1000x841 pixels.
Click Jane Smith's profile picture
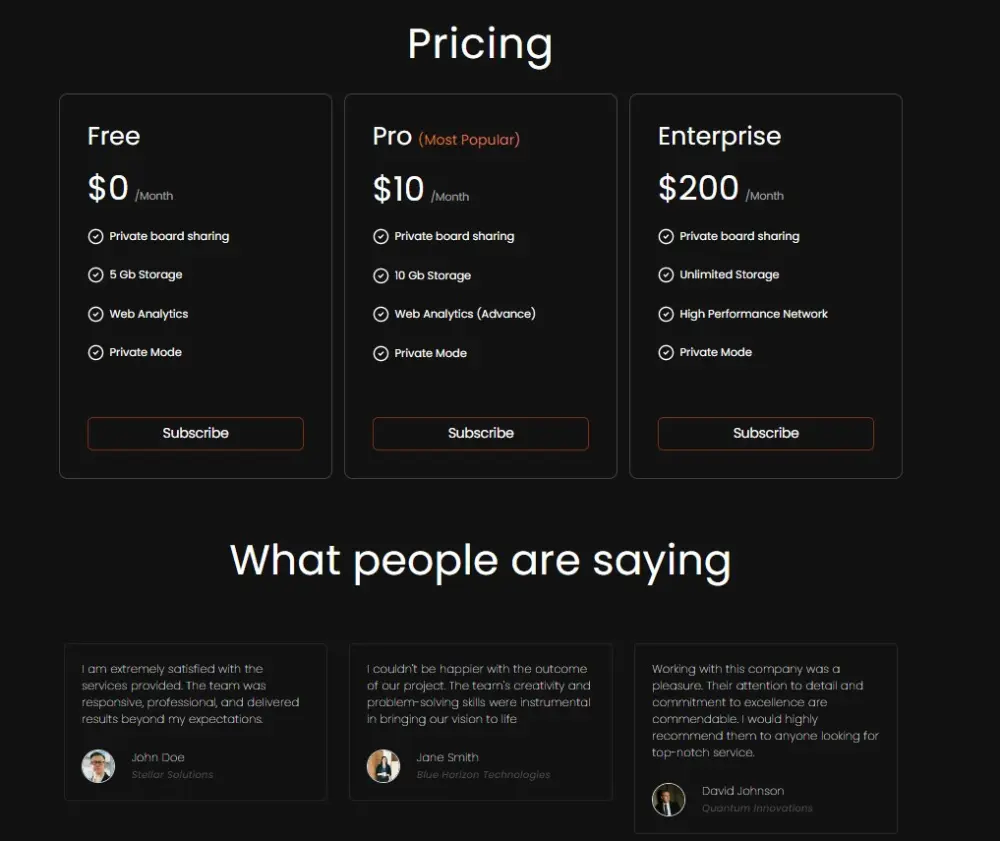coord(383,766)
